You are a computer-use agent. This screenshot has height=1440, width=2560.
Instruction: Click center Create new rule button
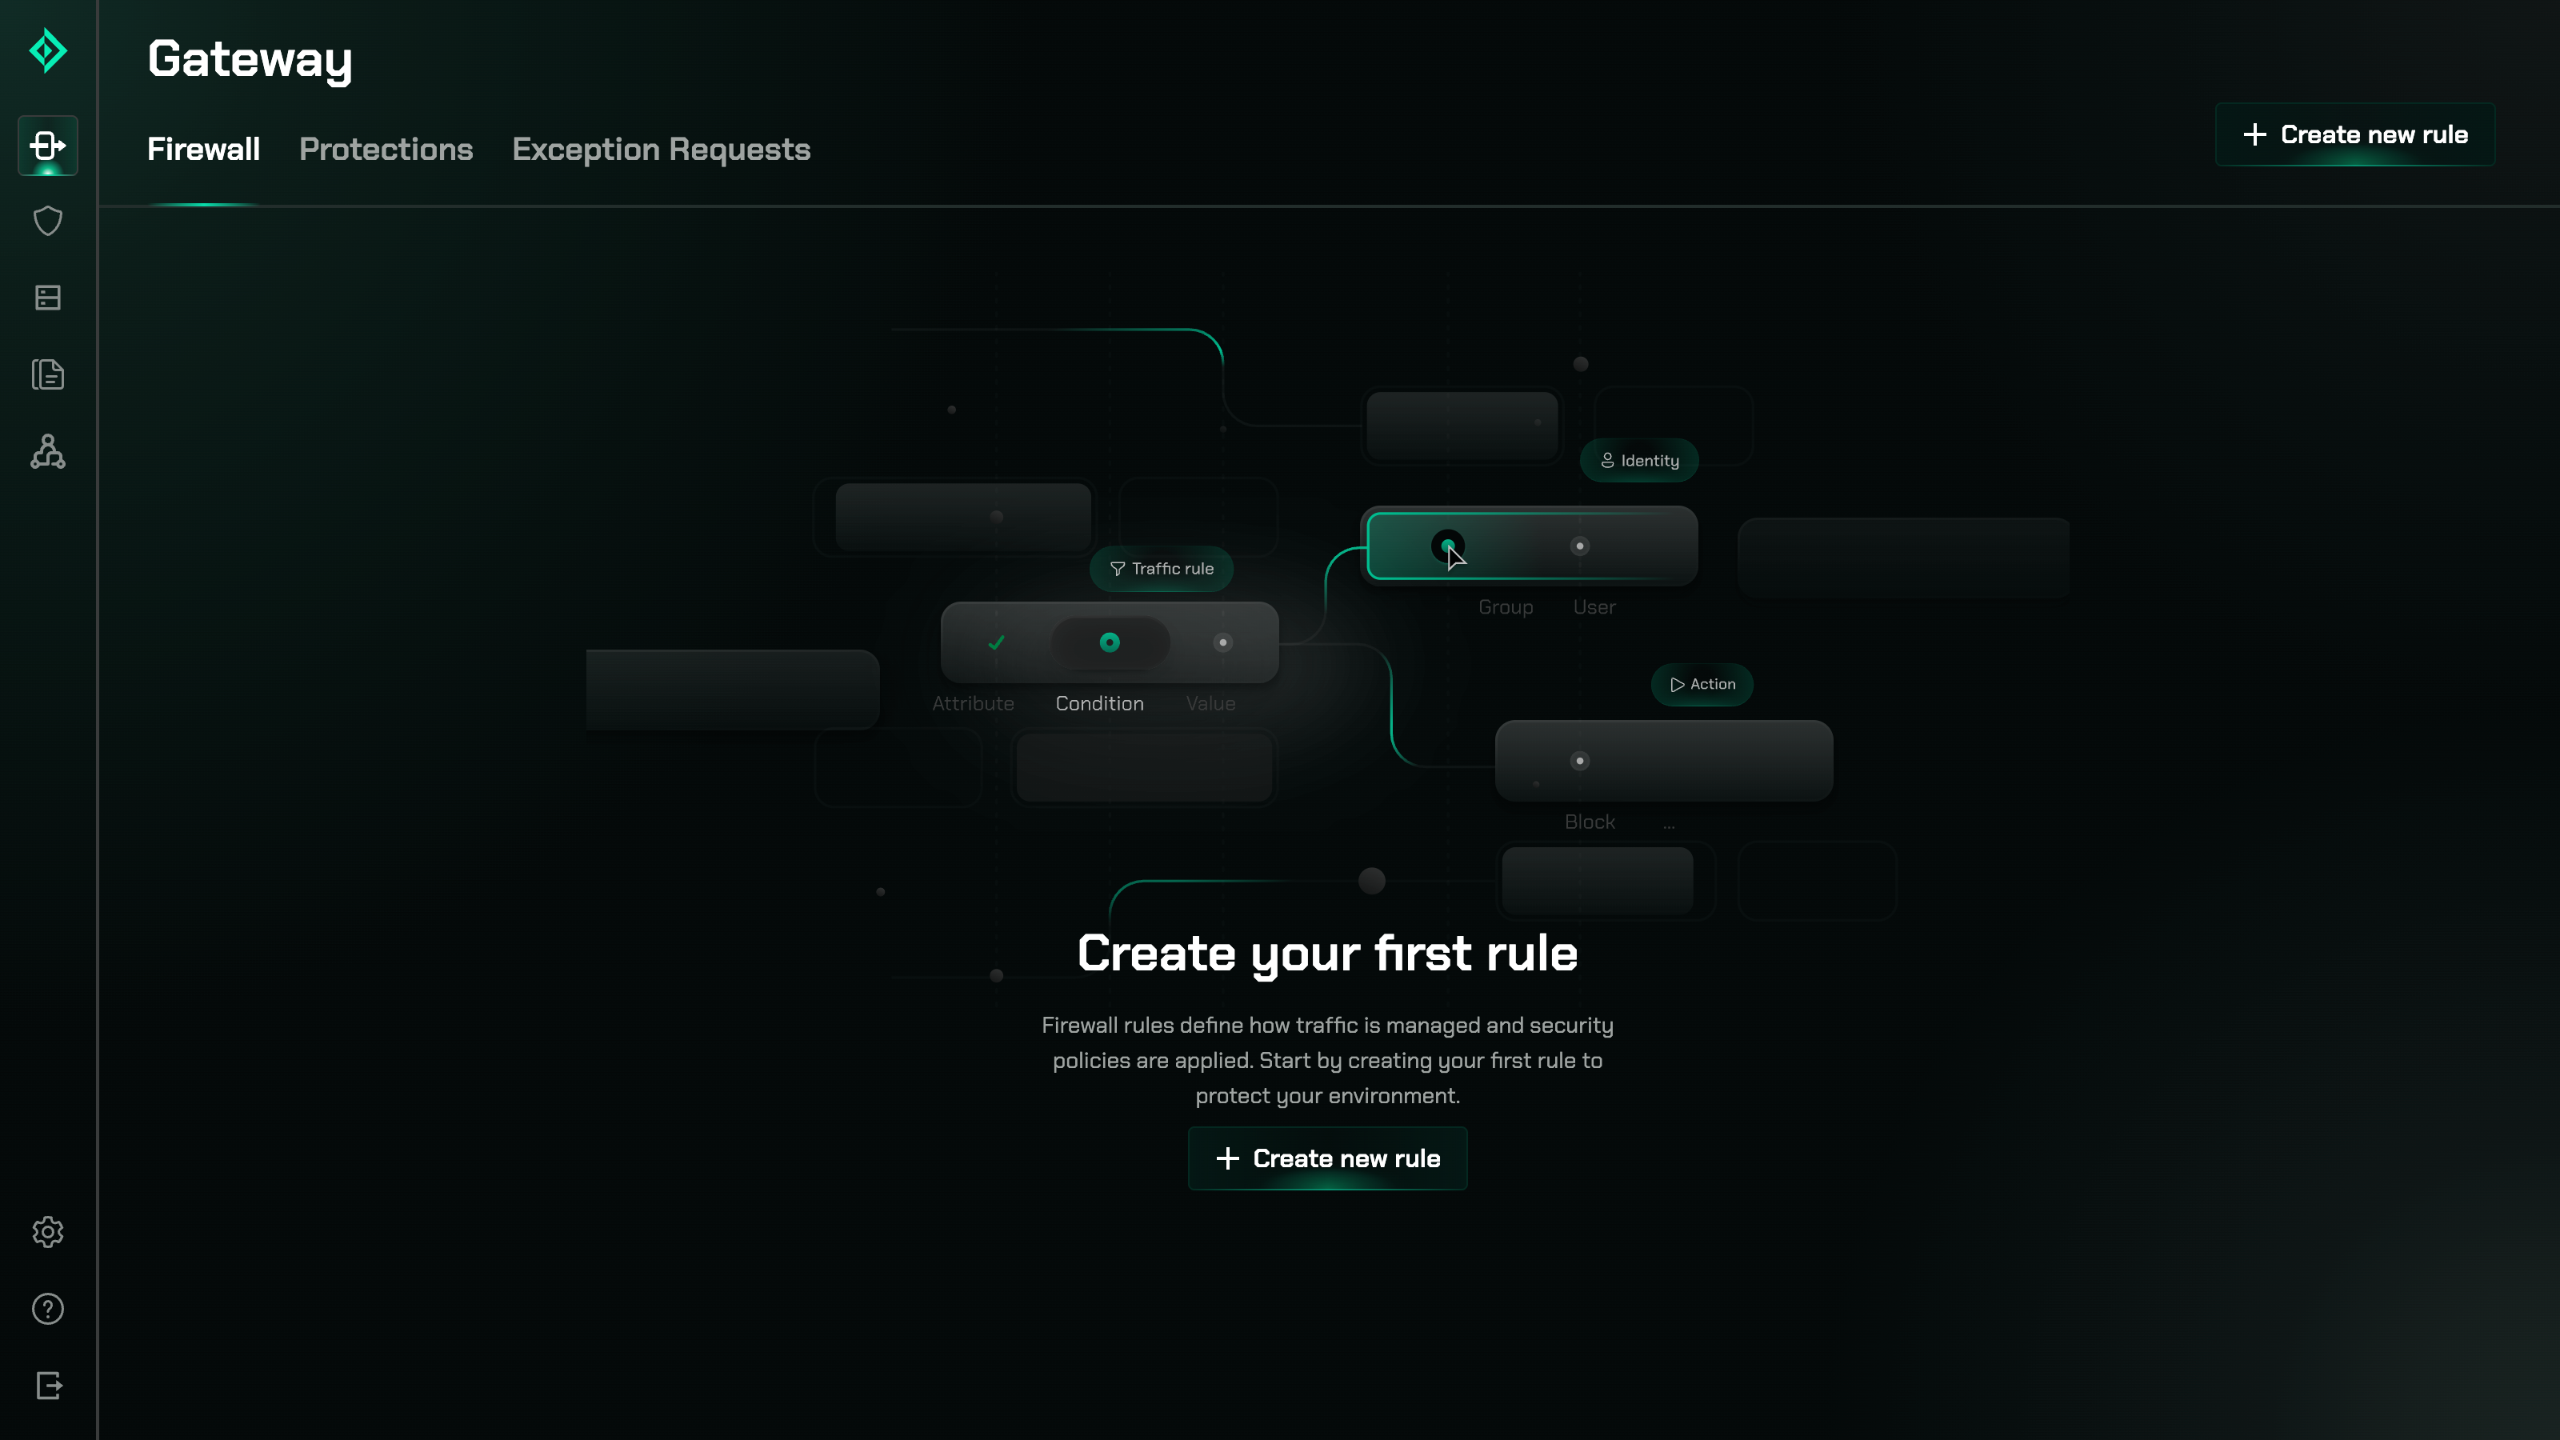pos(1327,1158)
